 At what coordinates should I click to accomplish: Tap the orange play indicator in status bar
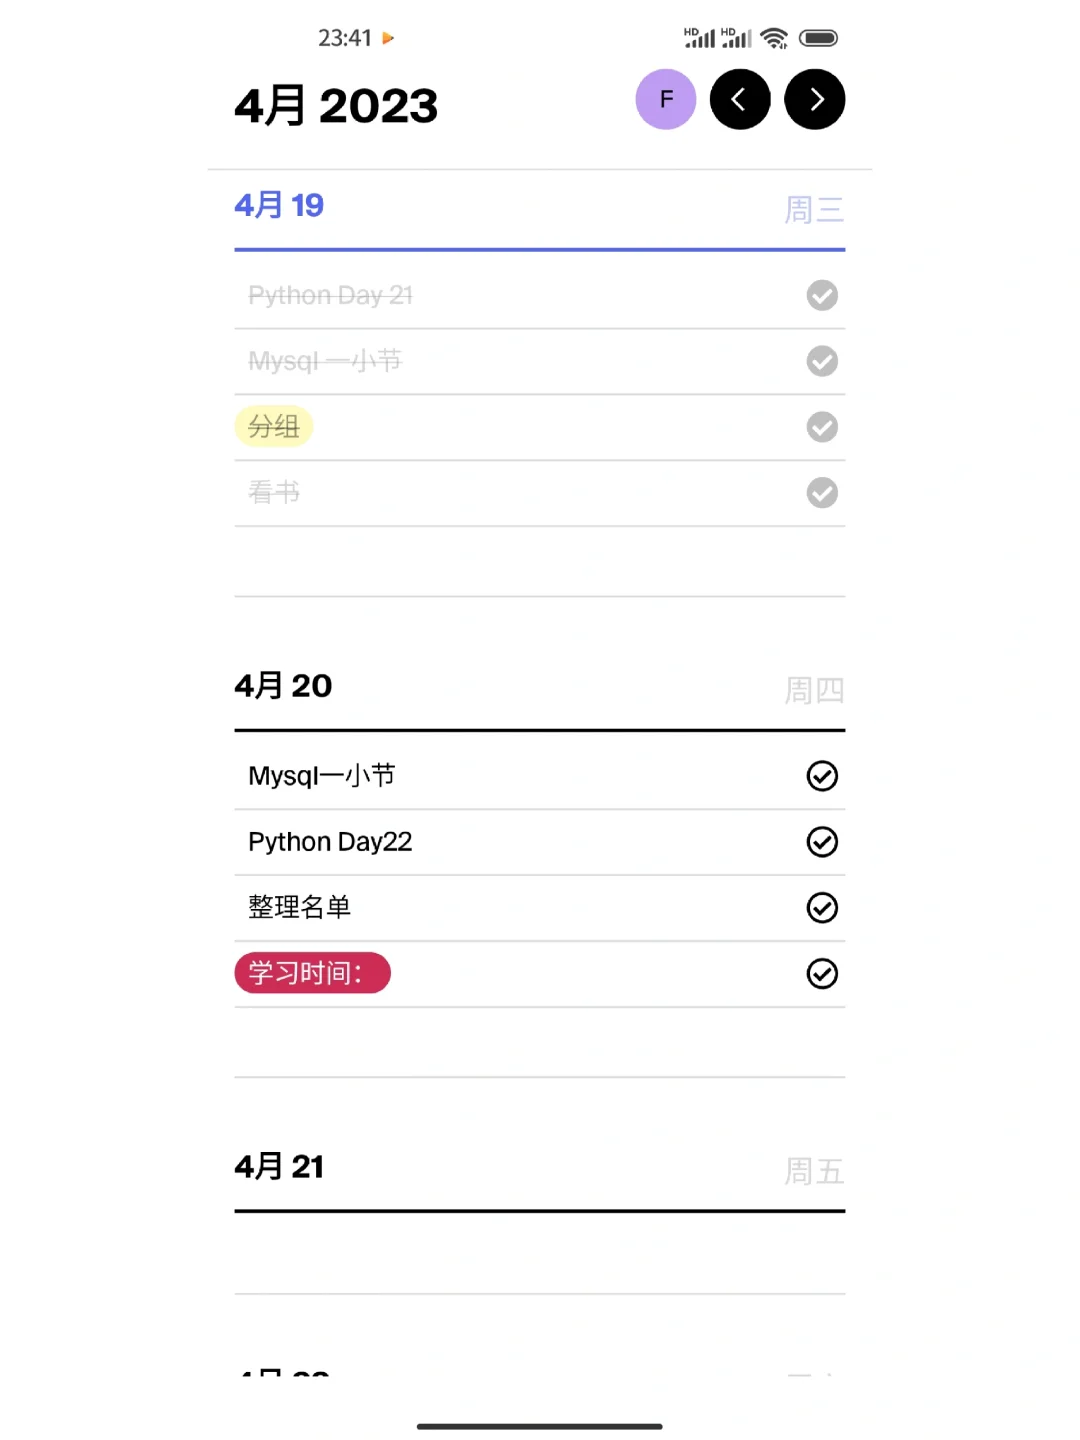point(388,38)
